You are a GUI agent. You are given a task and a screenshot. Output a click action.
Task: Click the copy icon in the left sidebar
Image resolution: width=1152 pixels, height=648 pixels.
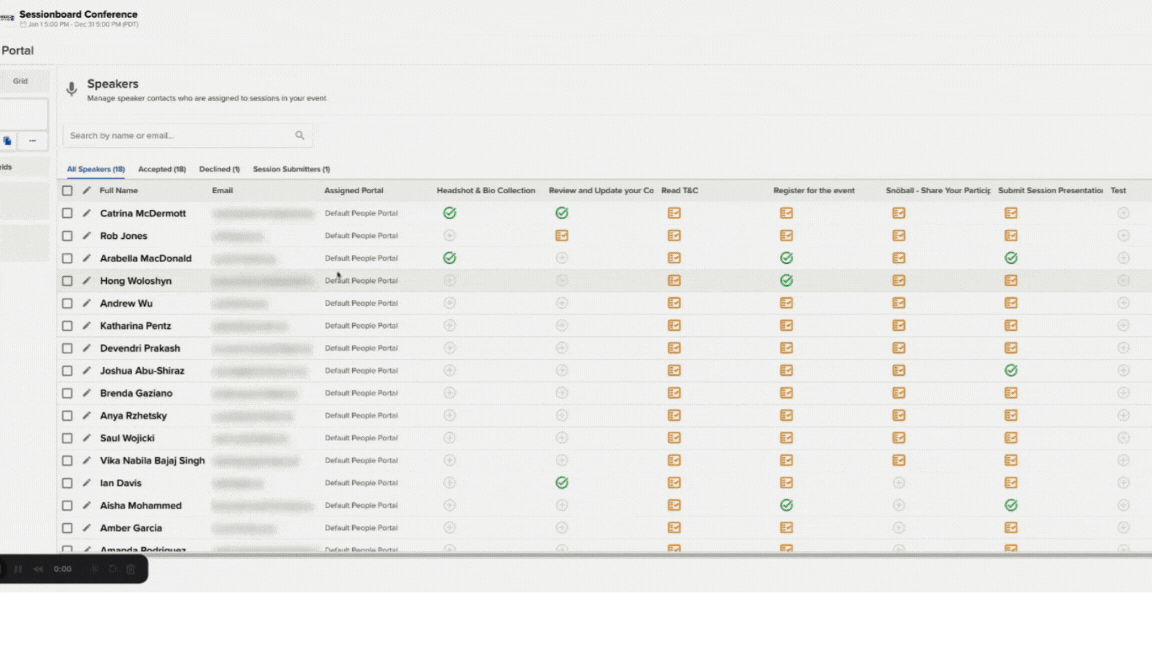pyautogui.click(x=8, y=140)
